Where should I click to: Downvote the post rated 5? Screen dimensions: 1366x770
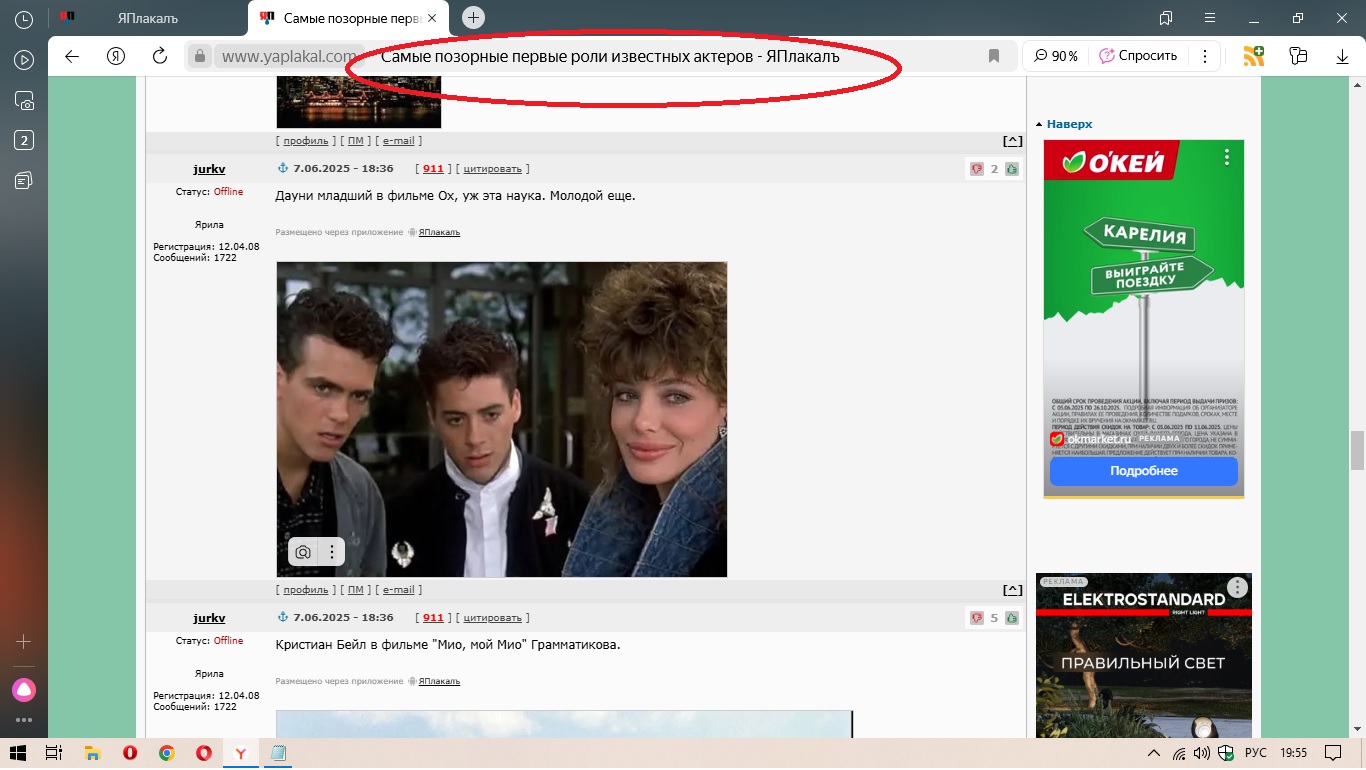click(977, 618)
